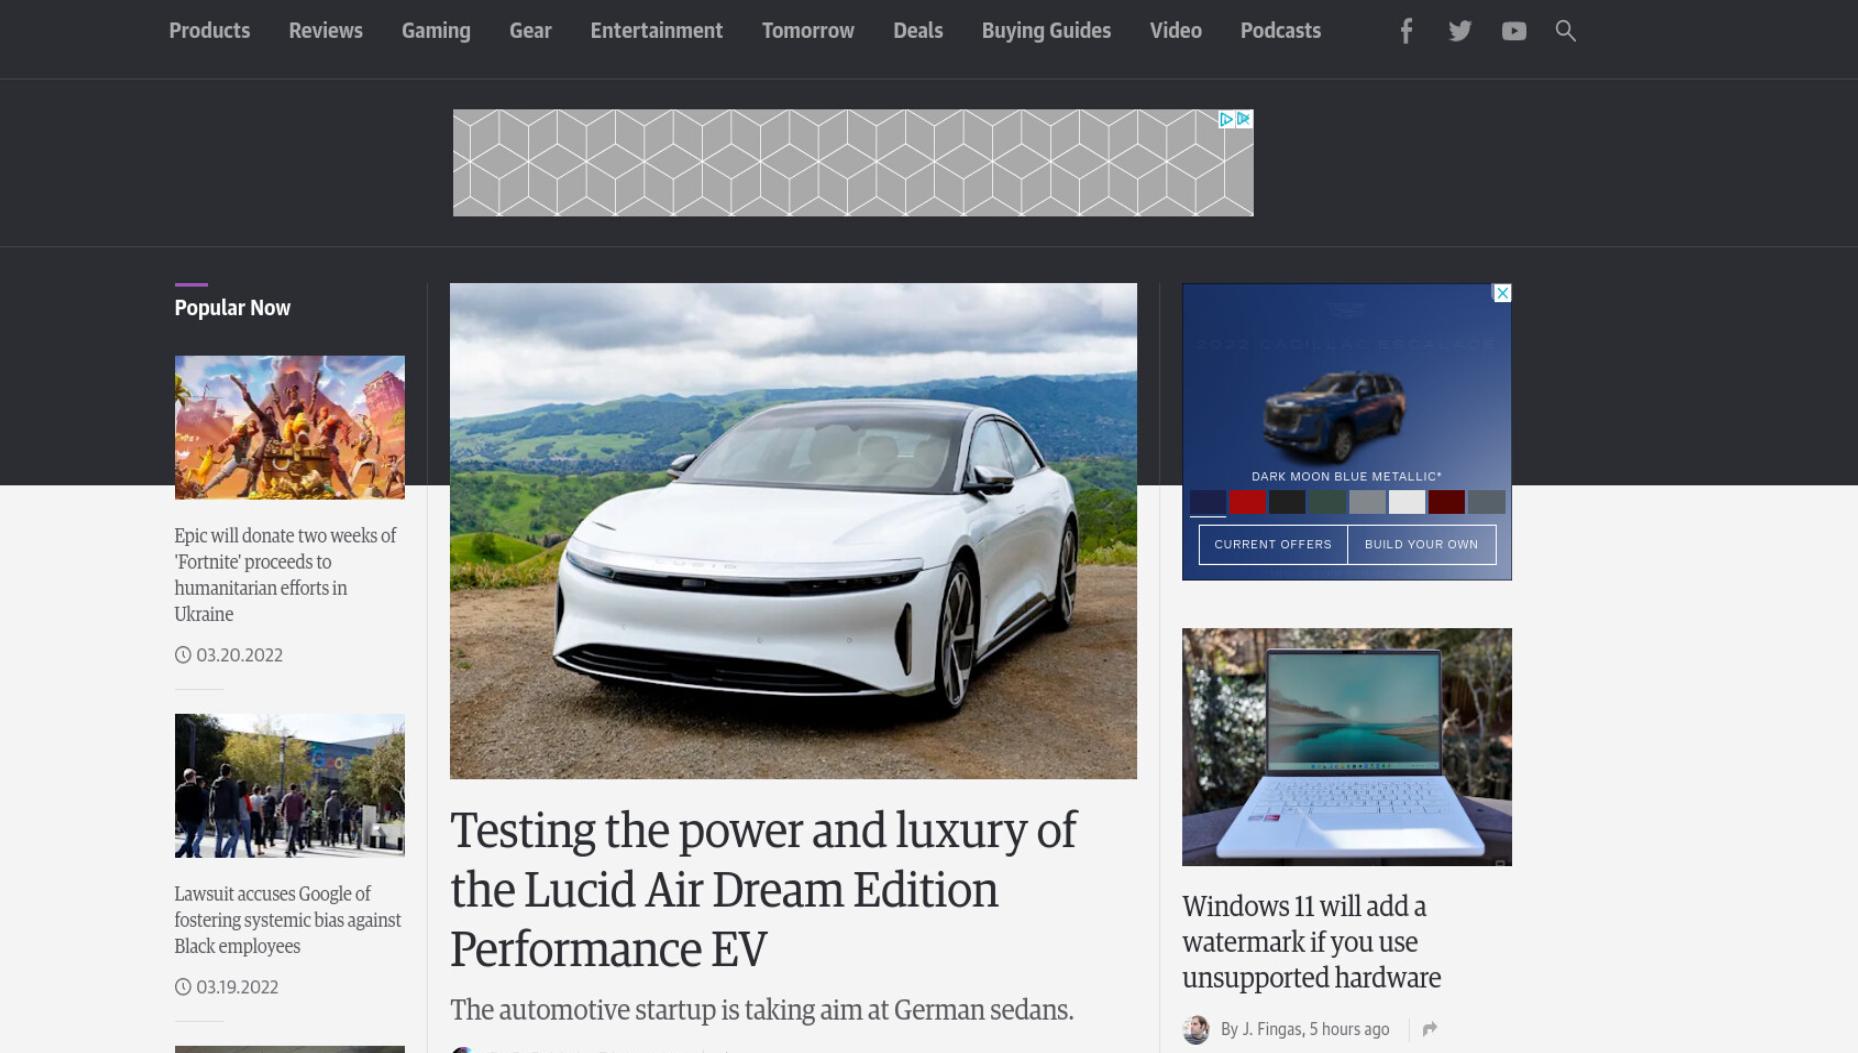Viewport: 1858px width, 1053px height.
Task: Open Windows 11 watermark article headline
Action: pyautogui.click(x=1311, y=941)
